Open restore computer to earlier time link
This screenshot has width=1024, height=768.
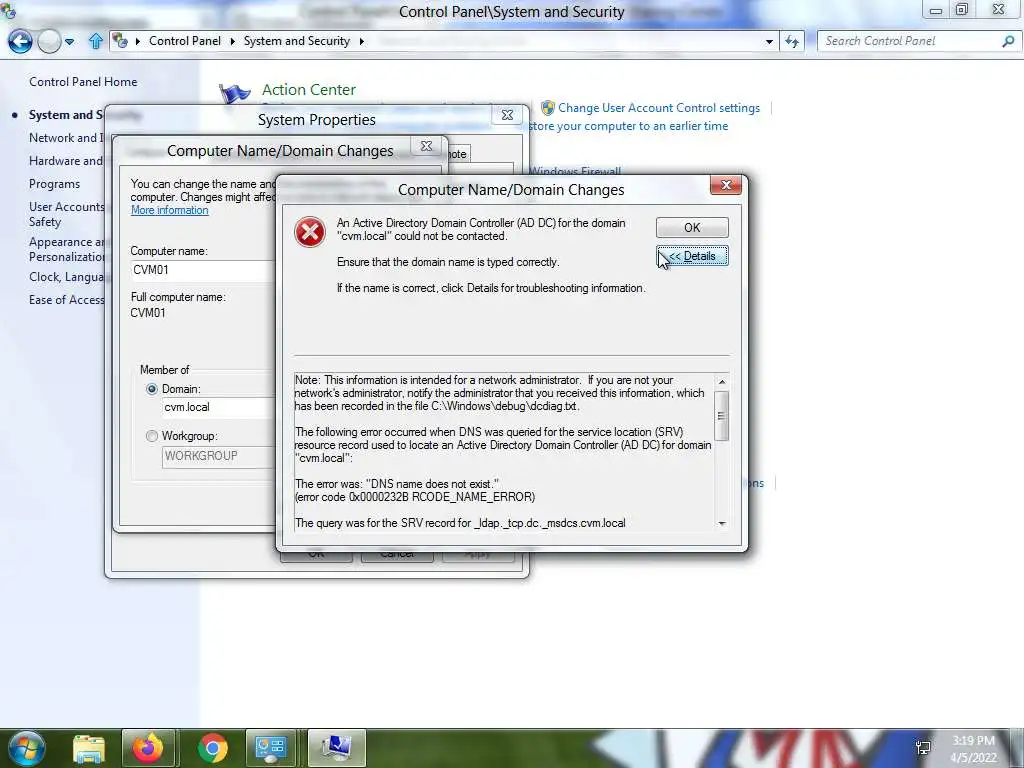coord(628,126)
